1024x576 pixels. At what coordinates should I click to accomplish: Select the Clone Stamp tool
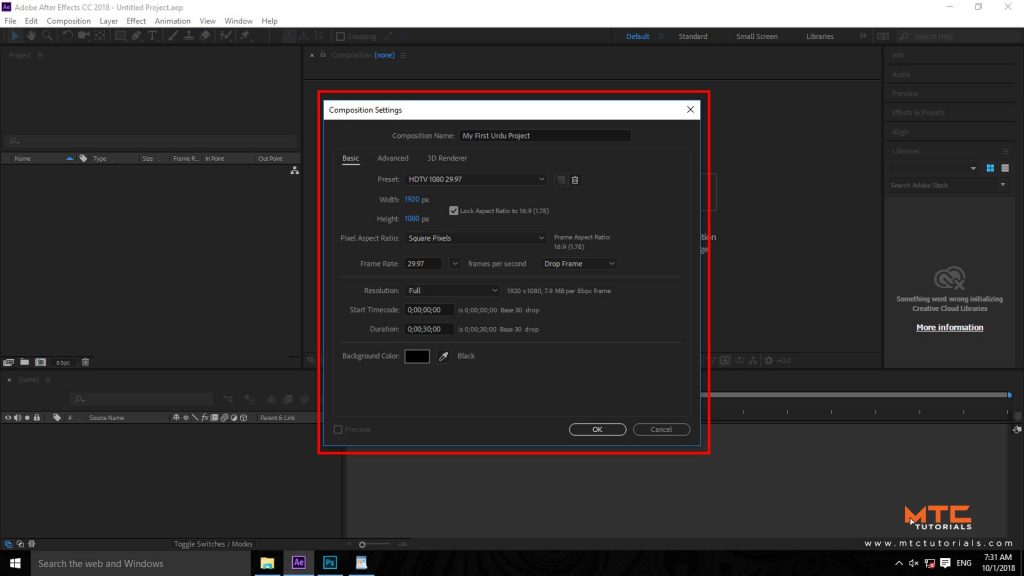pyautogui.click(x=189, y=36)
